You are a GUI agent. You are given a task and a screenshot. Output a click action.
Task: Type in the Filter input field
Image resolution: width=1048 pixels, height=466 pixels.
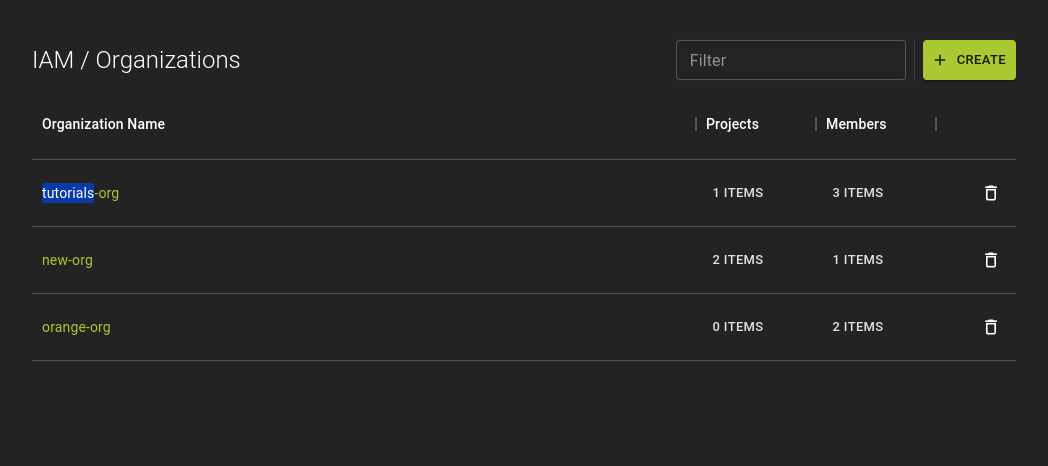[x=790, y=60]
